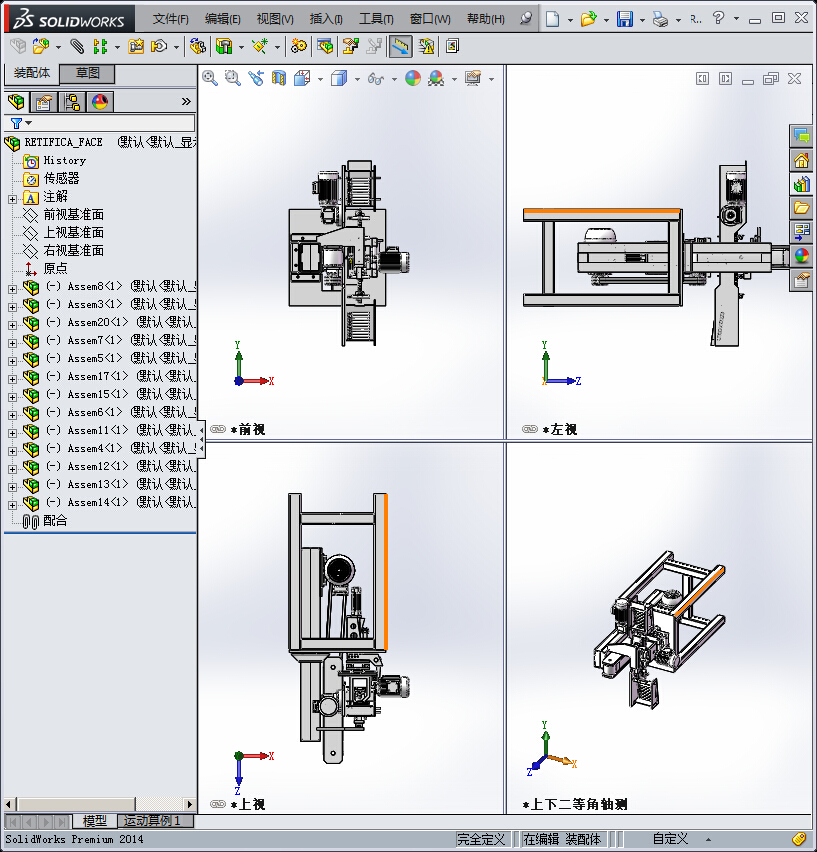Toggle the pushpin to pin menu bar
The width and height of the screenshot is (817, 852).
(x=525, y=19)
